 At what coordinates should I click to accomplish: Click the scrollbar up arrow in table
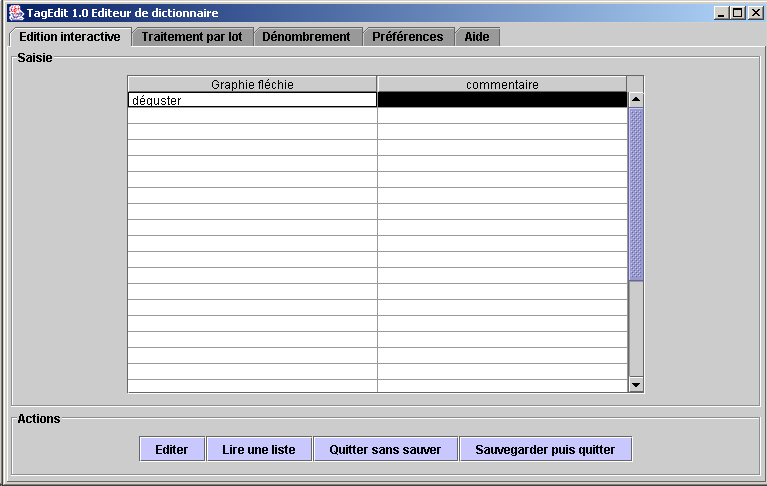pyautogui.click(x=635, y=100)
